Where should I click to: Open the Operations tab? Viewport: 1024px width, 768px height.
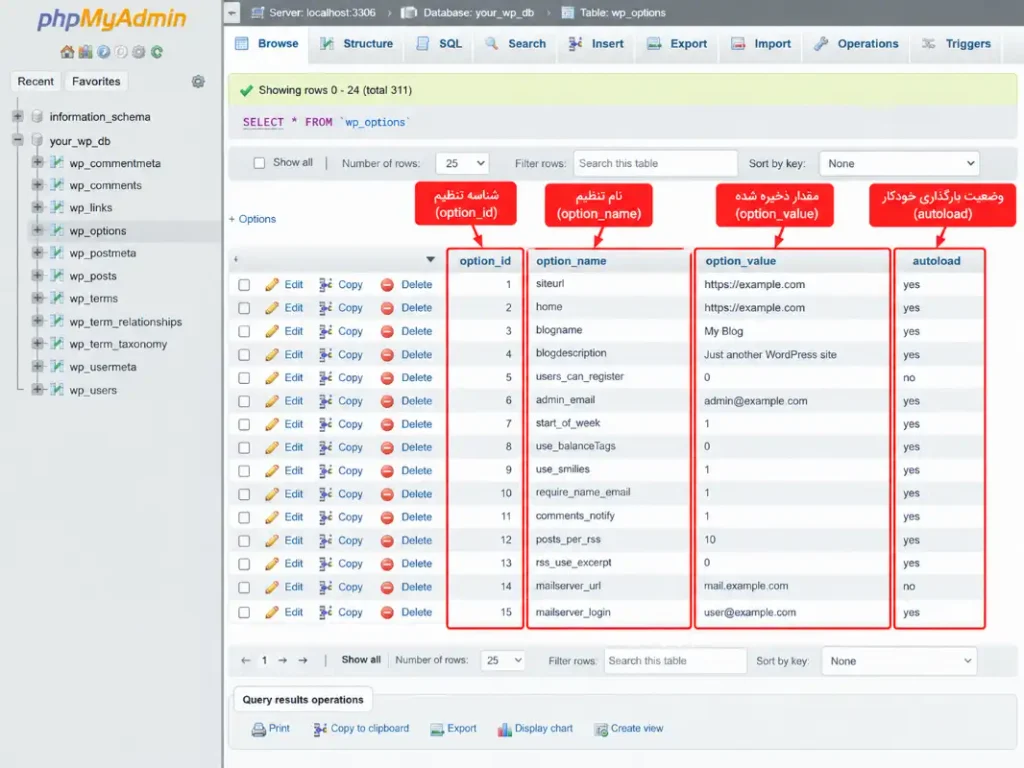[856, 44]
